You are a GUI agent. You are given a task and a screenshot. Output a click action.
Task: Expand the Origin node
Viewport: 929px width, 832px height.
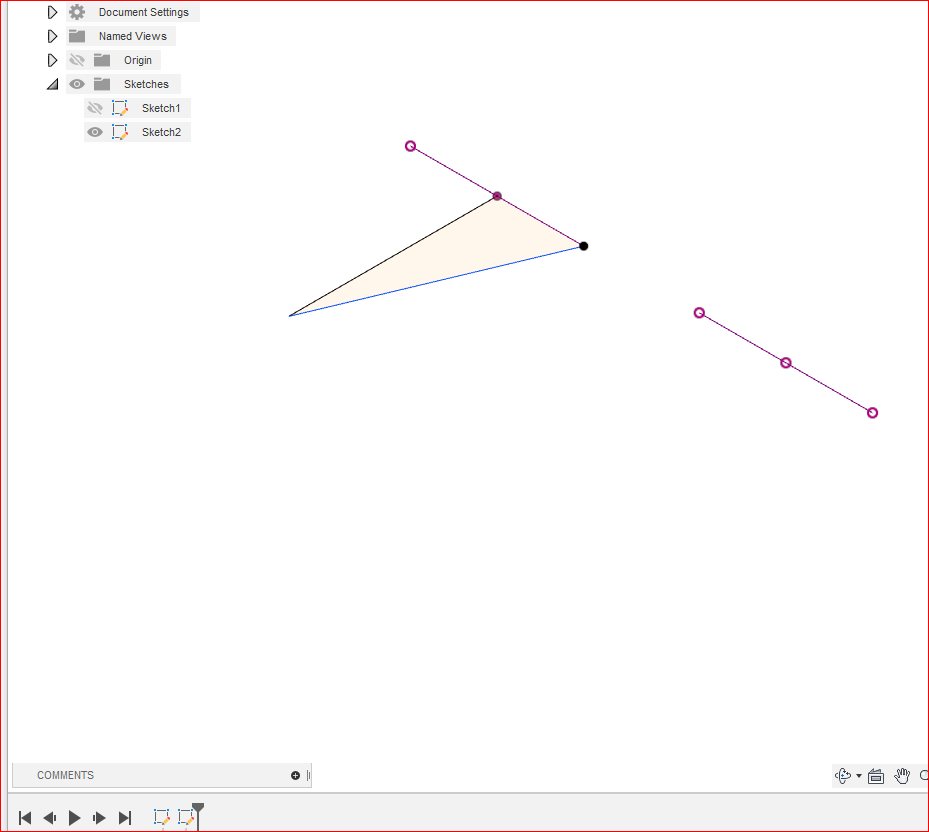52,60
